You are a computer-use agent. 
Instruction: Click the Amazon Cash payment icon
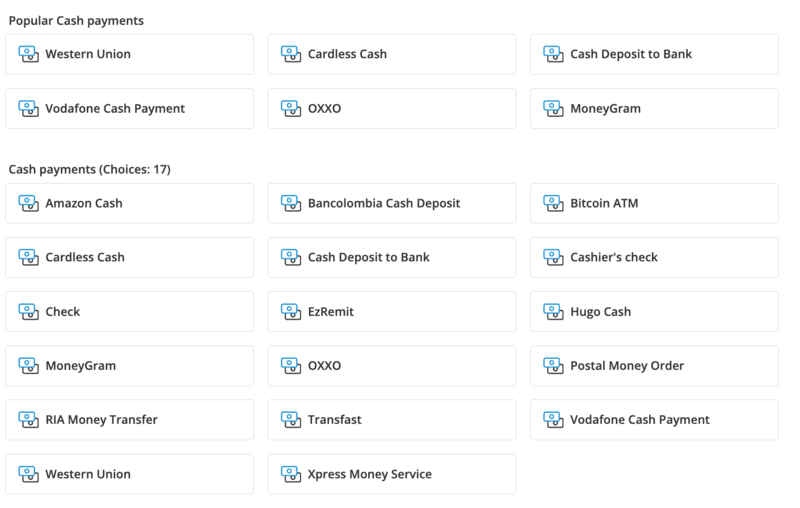pos(29,203)
